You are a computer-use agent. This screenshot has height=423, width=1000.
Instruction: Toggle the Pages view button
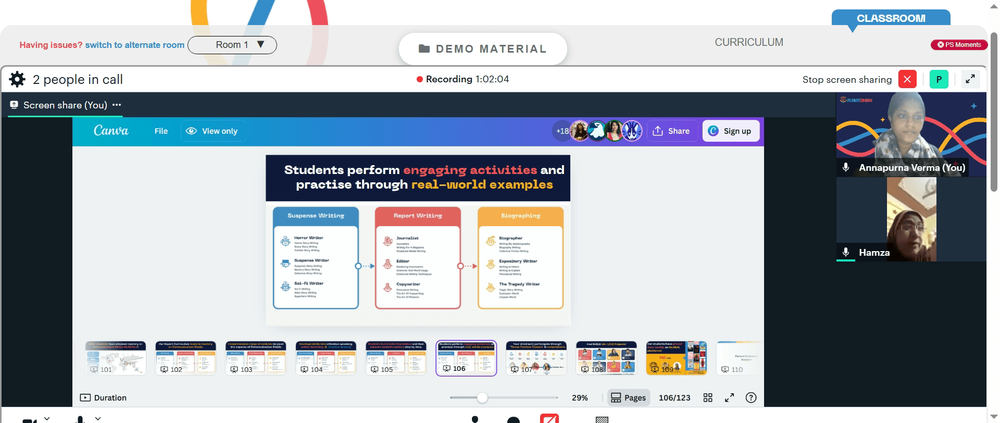628,397
